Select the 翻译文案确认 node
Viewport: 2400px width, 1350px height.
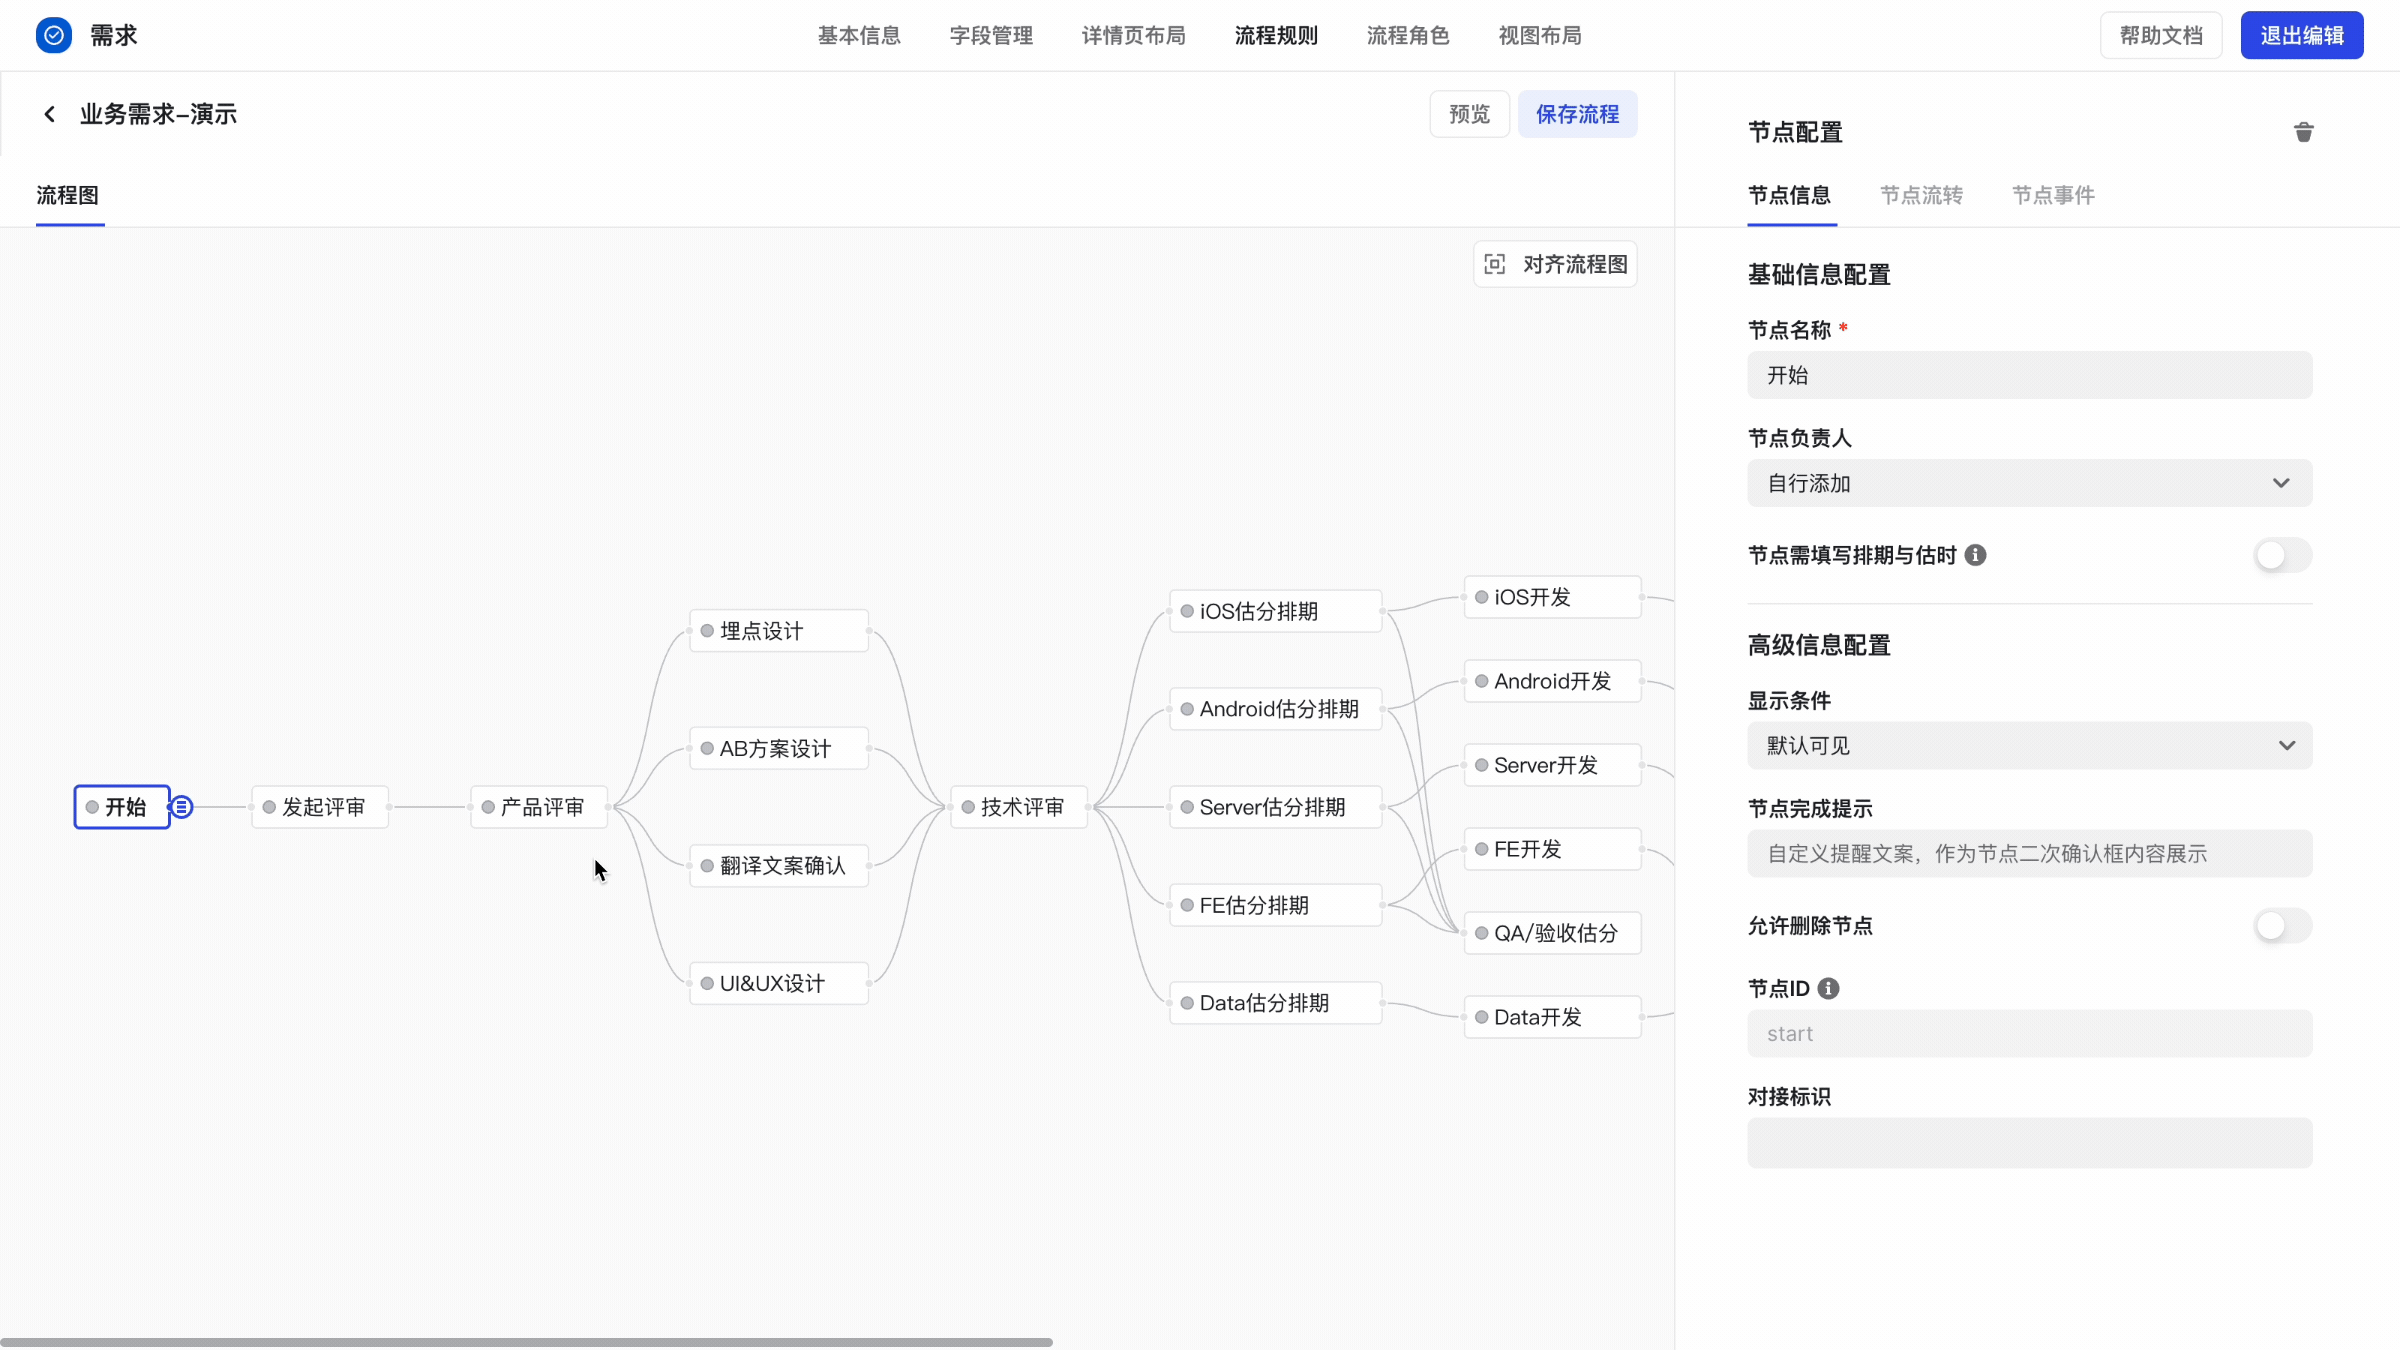pos(779,866)
